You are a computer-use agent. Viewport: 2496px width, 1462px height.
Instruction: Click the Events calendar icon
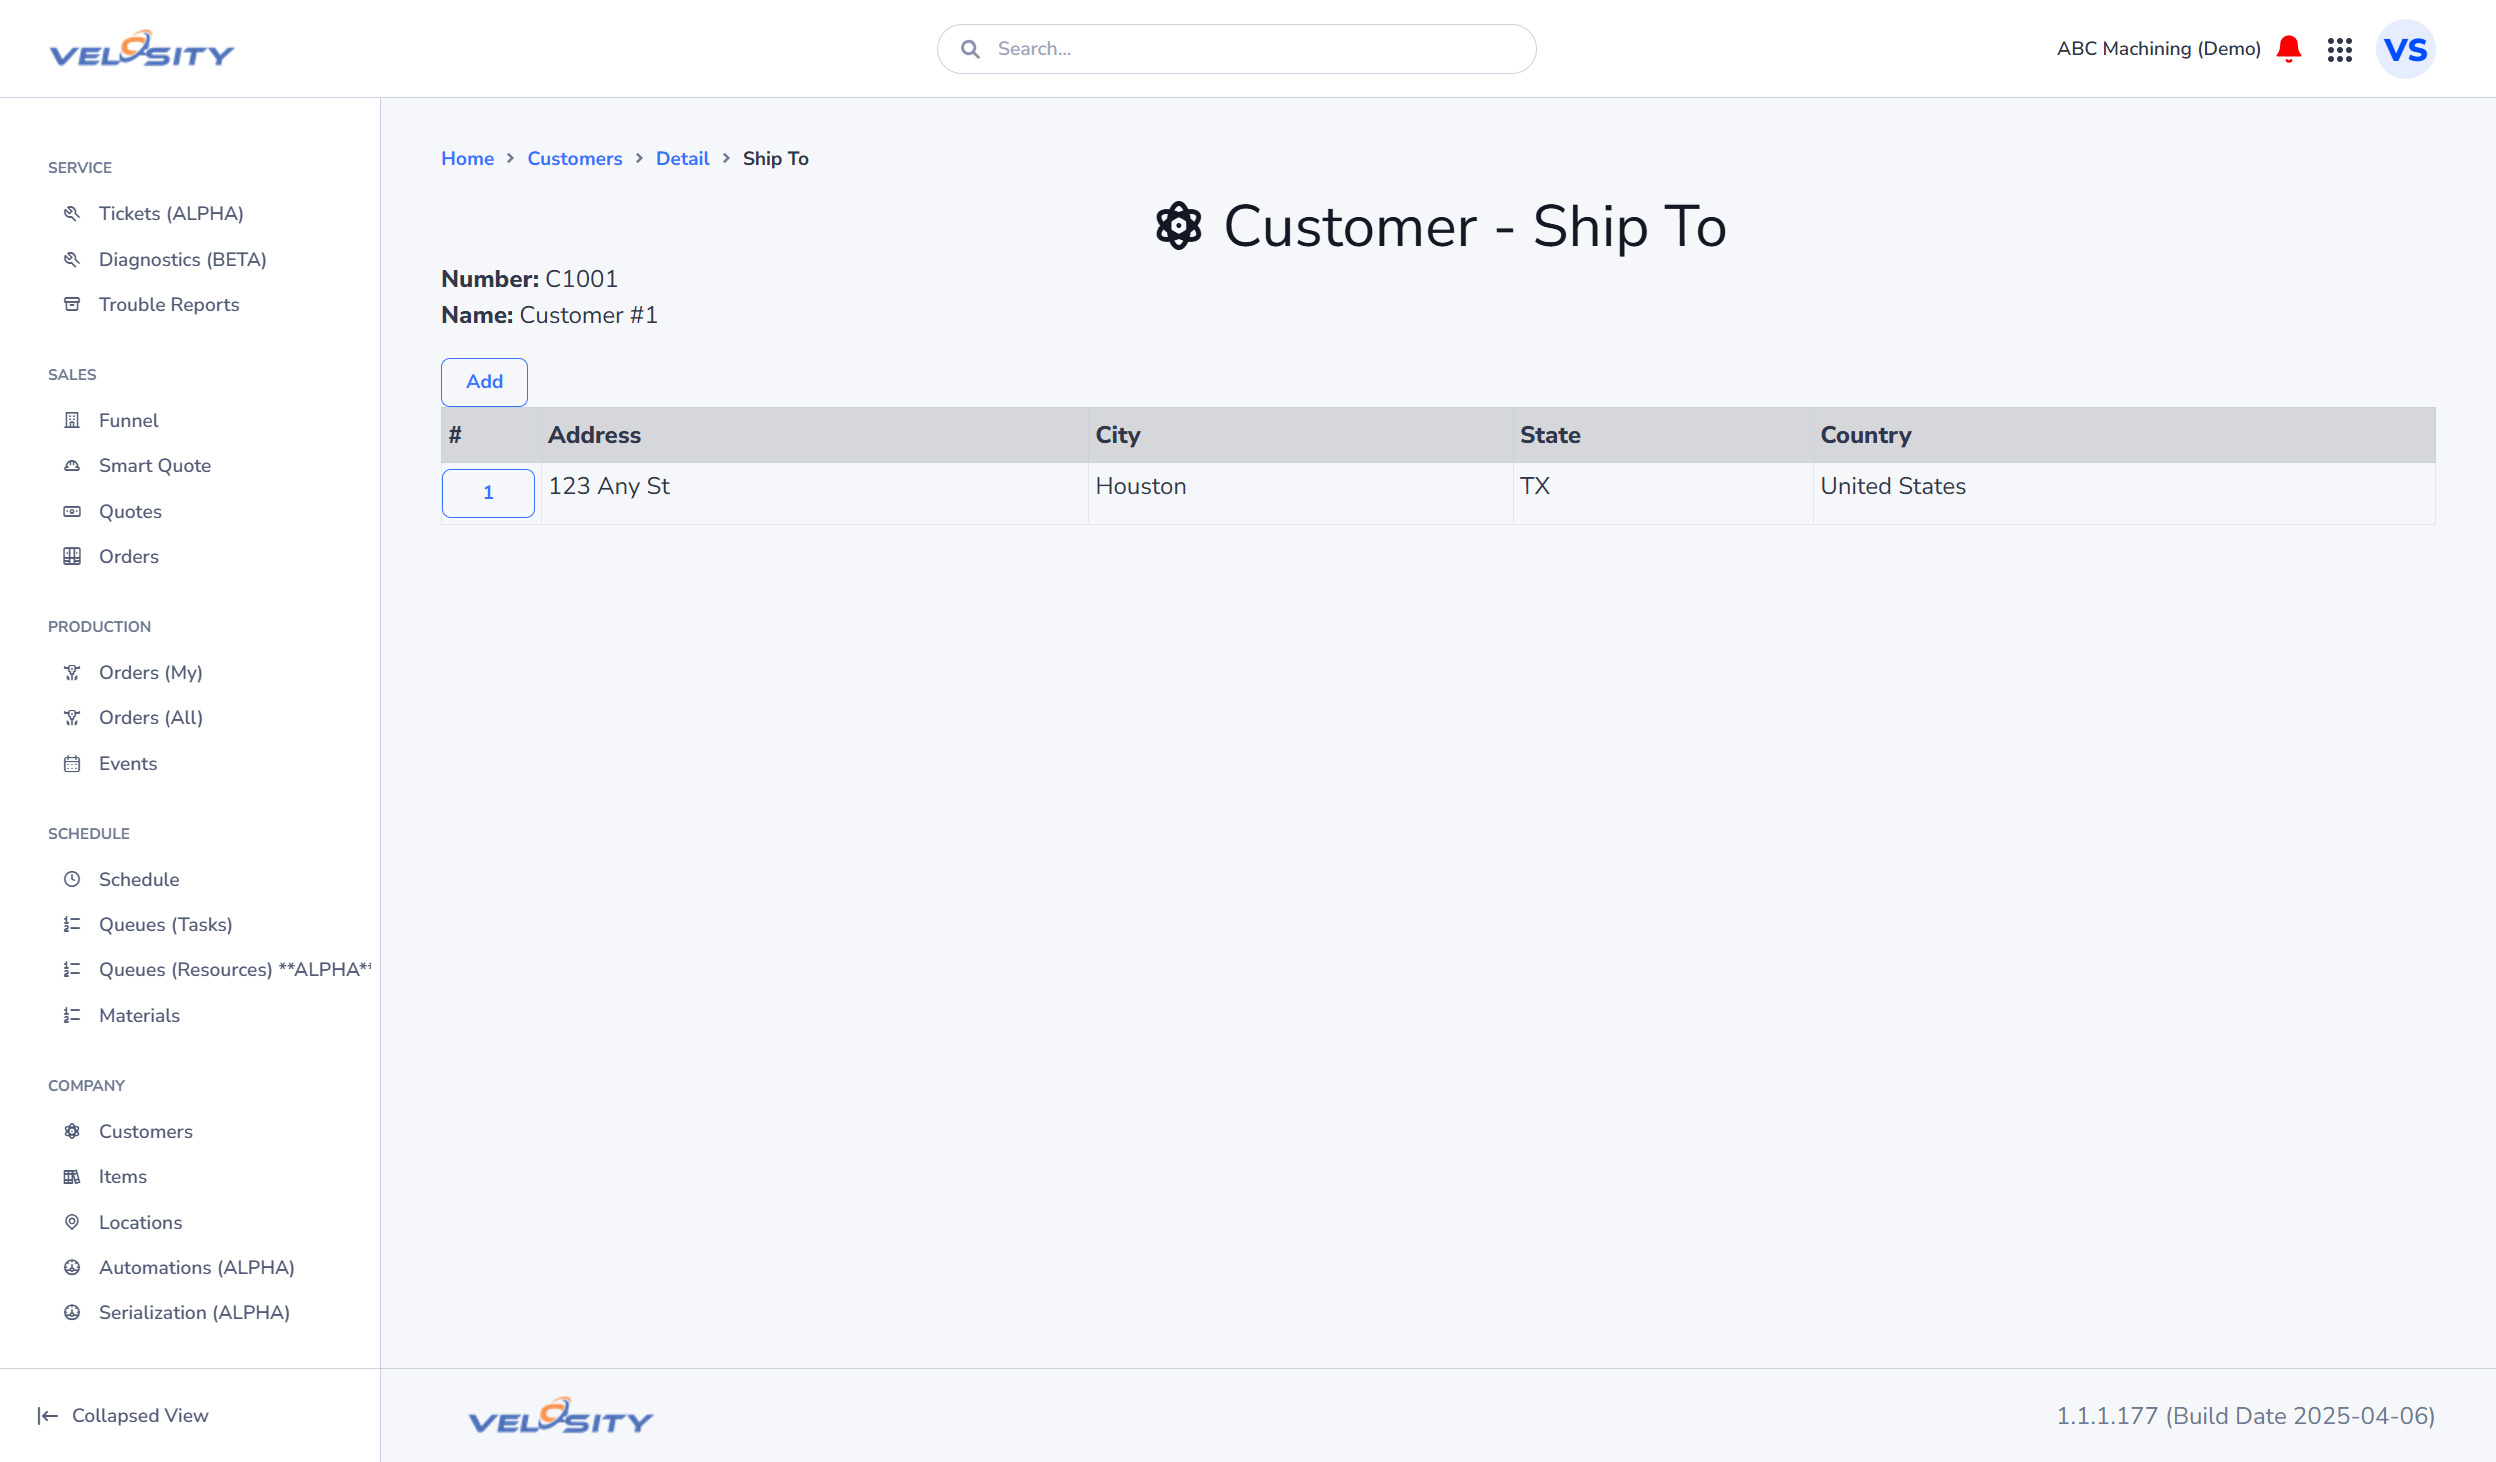pyautogui.click(x=72, y=763)
